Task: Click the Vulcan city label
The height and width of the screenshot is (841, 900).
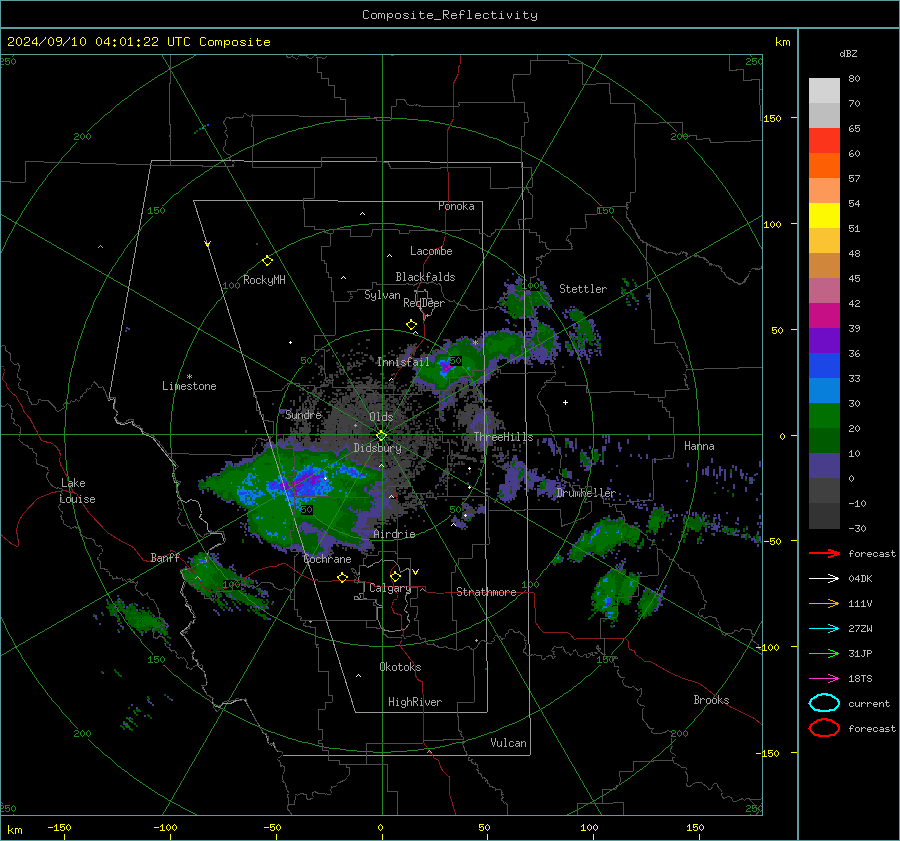Action: (x=508, y=743)
